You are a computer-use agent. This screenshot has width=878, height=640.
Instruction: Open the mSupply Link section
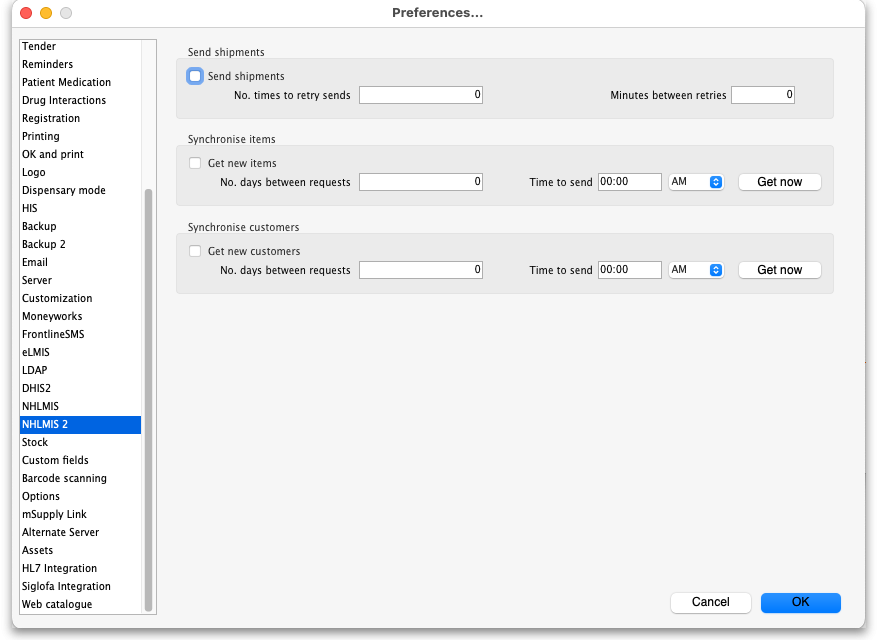[54, 514]
